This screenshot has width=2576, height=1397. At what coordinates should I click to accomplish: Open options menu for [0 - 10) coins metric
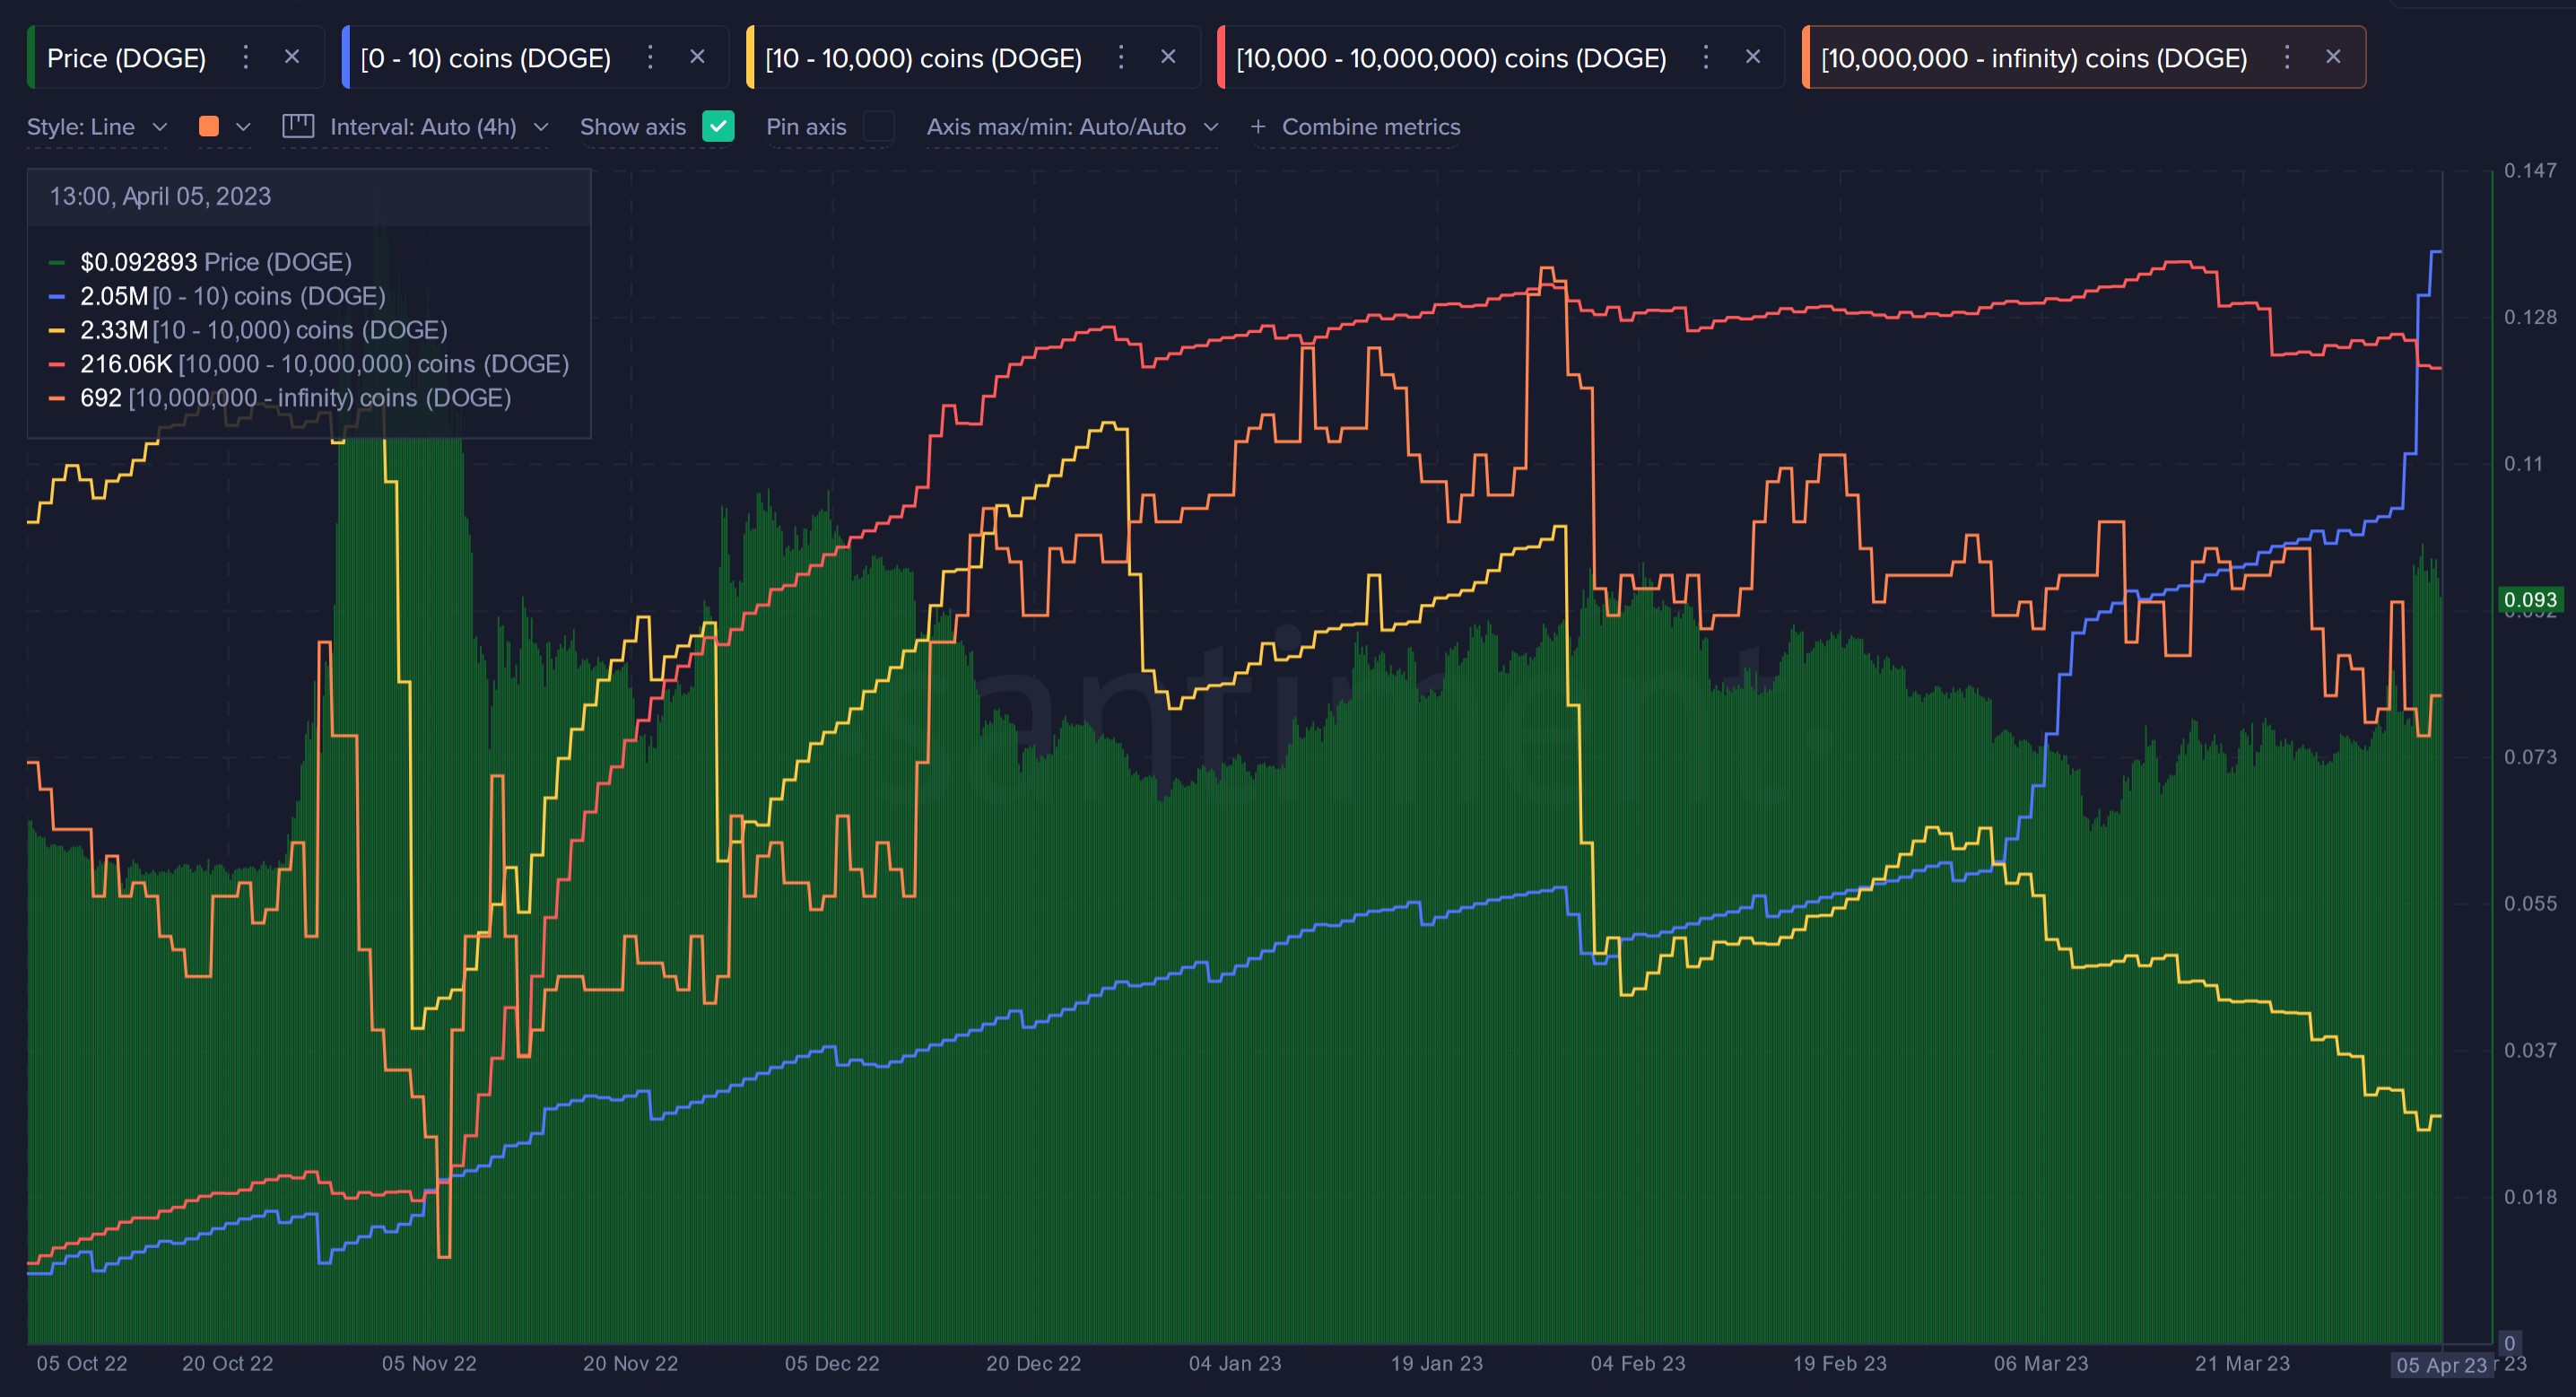tap(651, 57)
